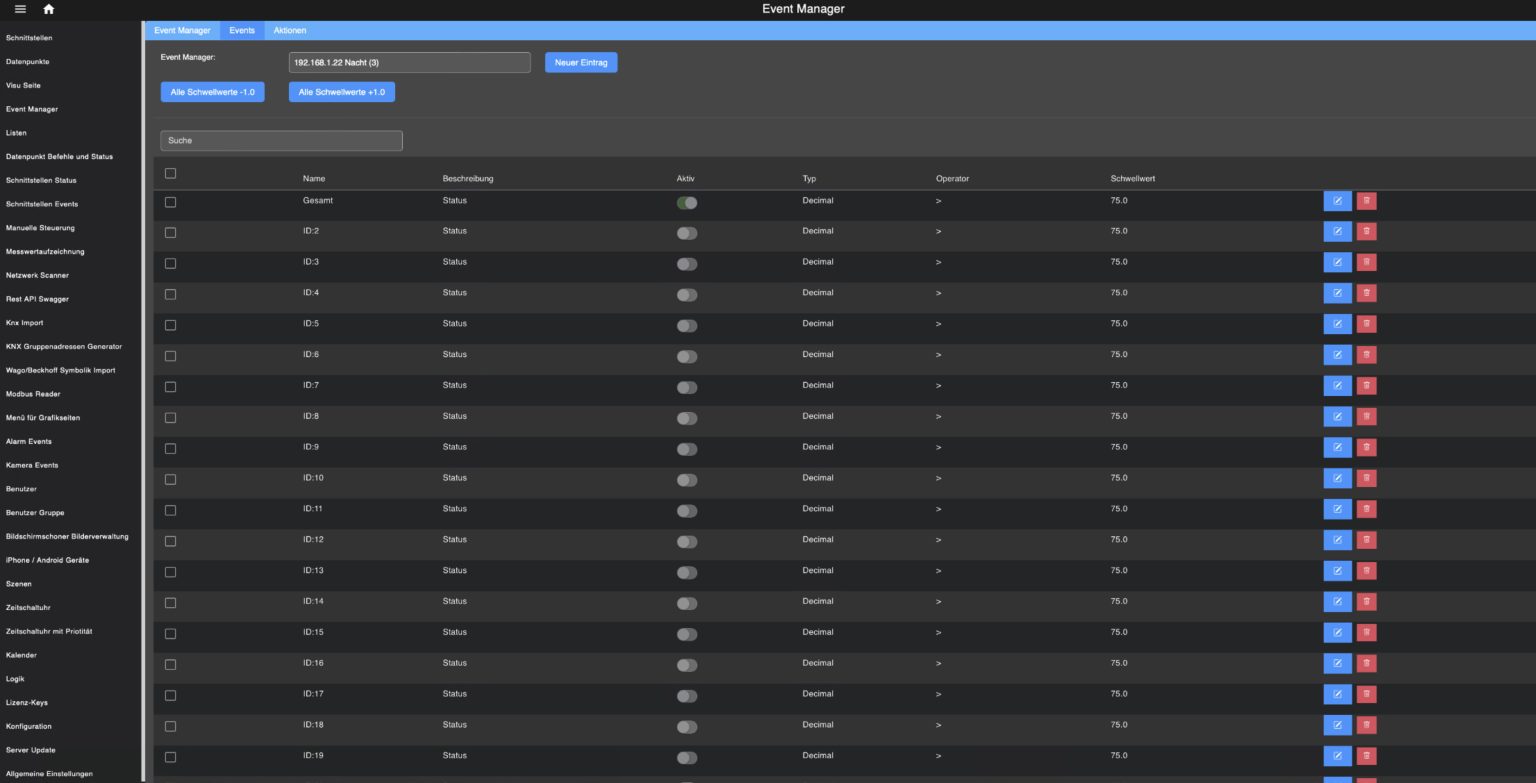Click the home icon in top bar
Image resolution: width=1536 pixels, height=783 pixels.
[x=49, y=9]
